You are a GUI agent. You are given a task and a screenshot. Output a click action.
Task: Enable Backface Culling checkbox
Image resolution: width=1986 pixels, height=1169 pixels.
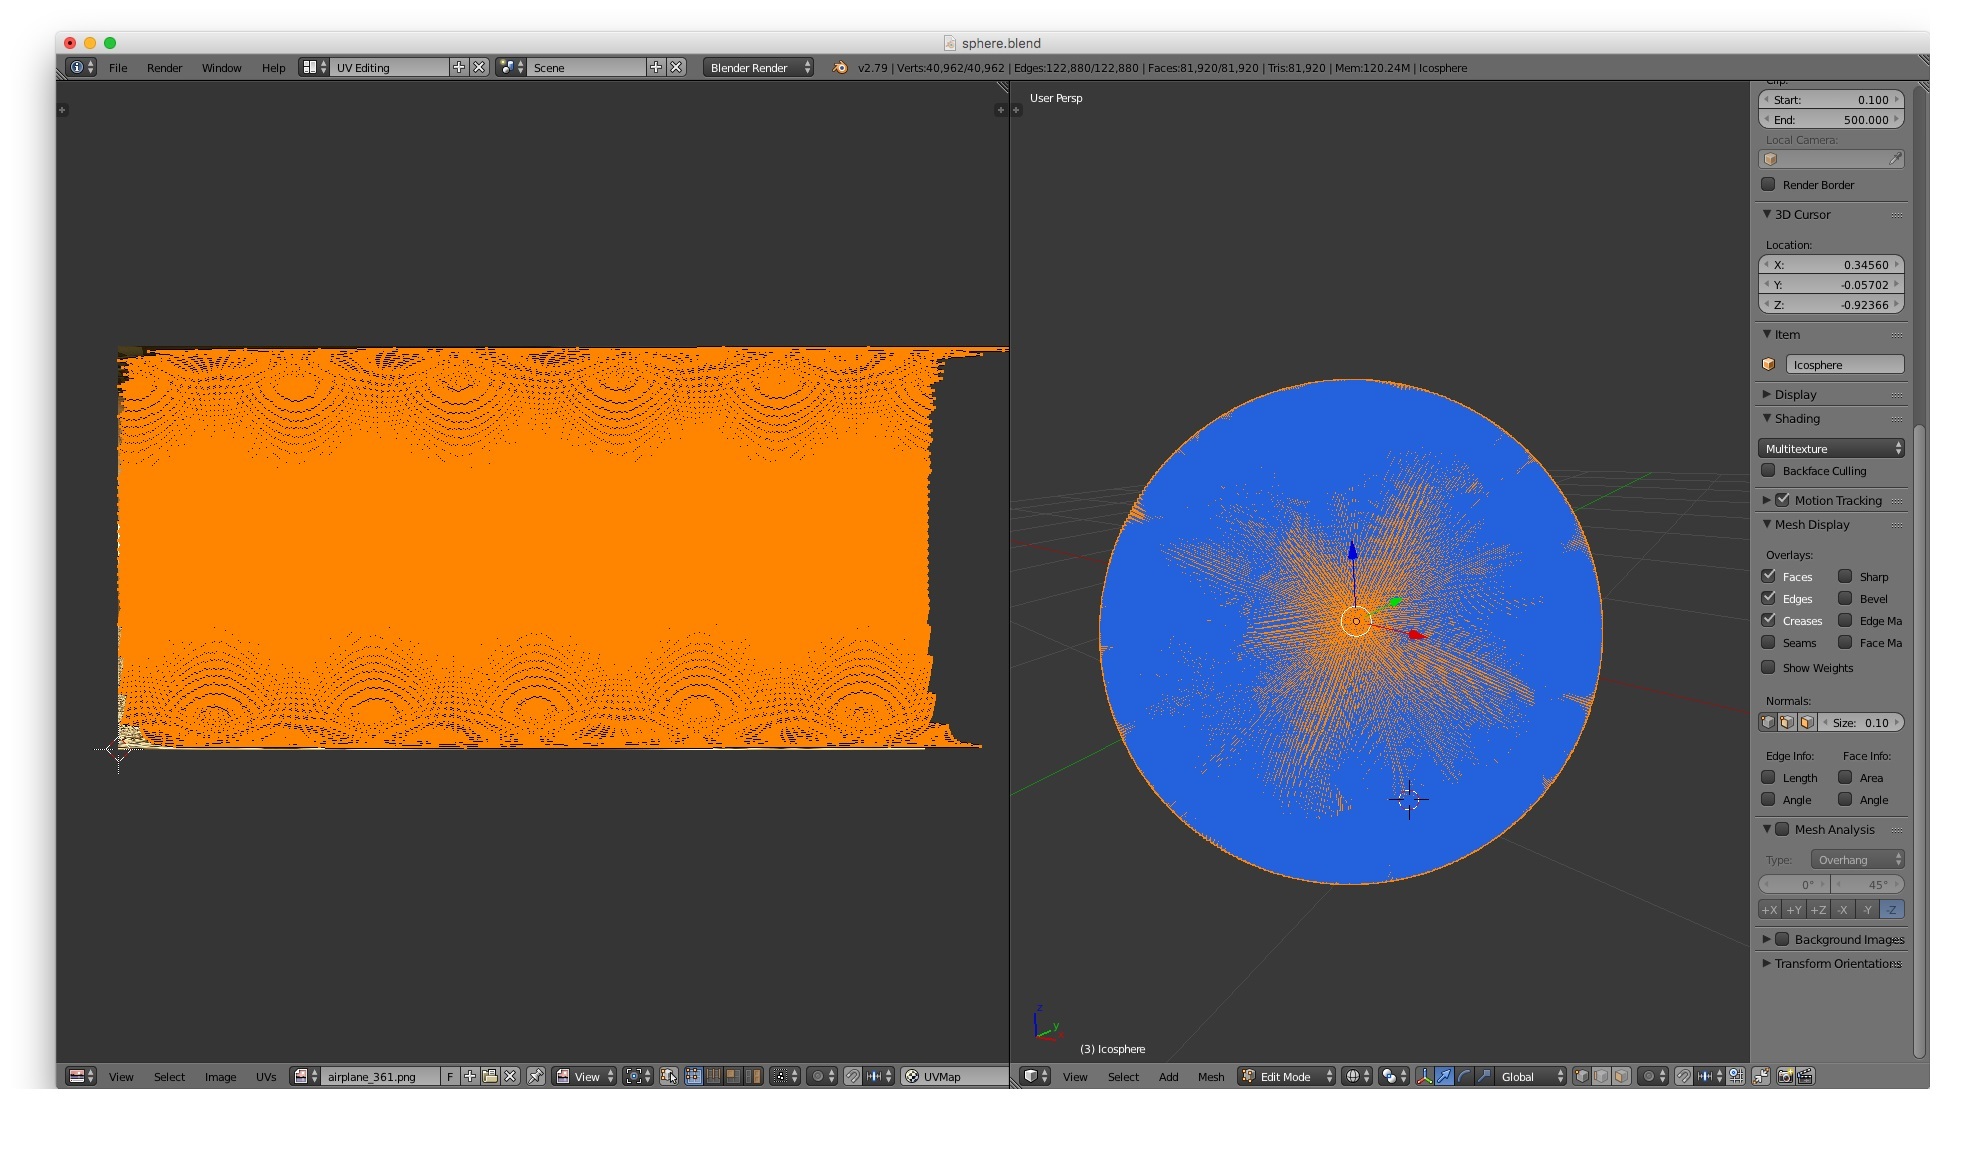(x=1768, y=471)
